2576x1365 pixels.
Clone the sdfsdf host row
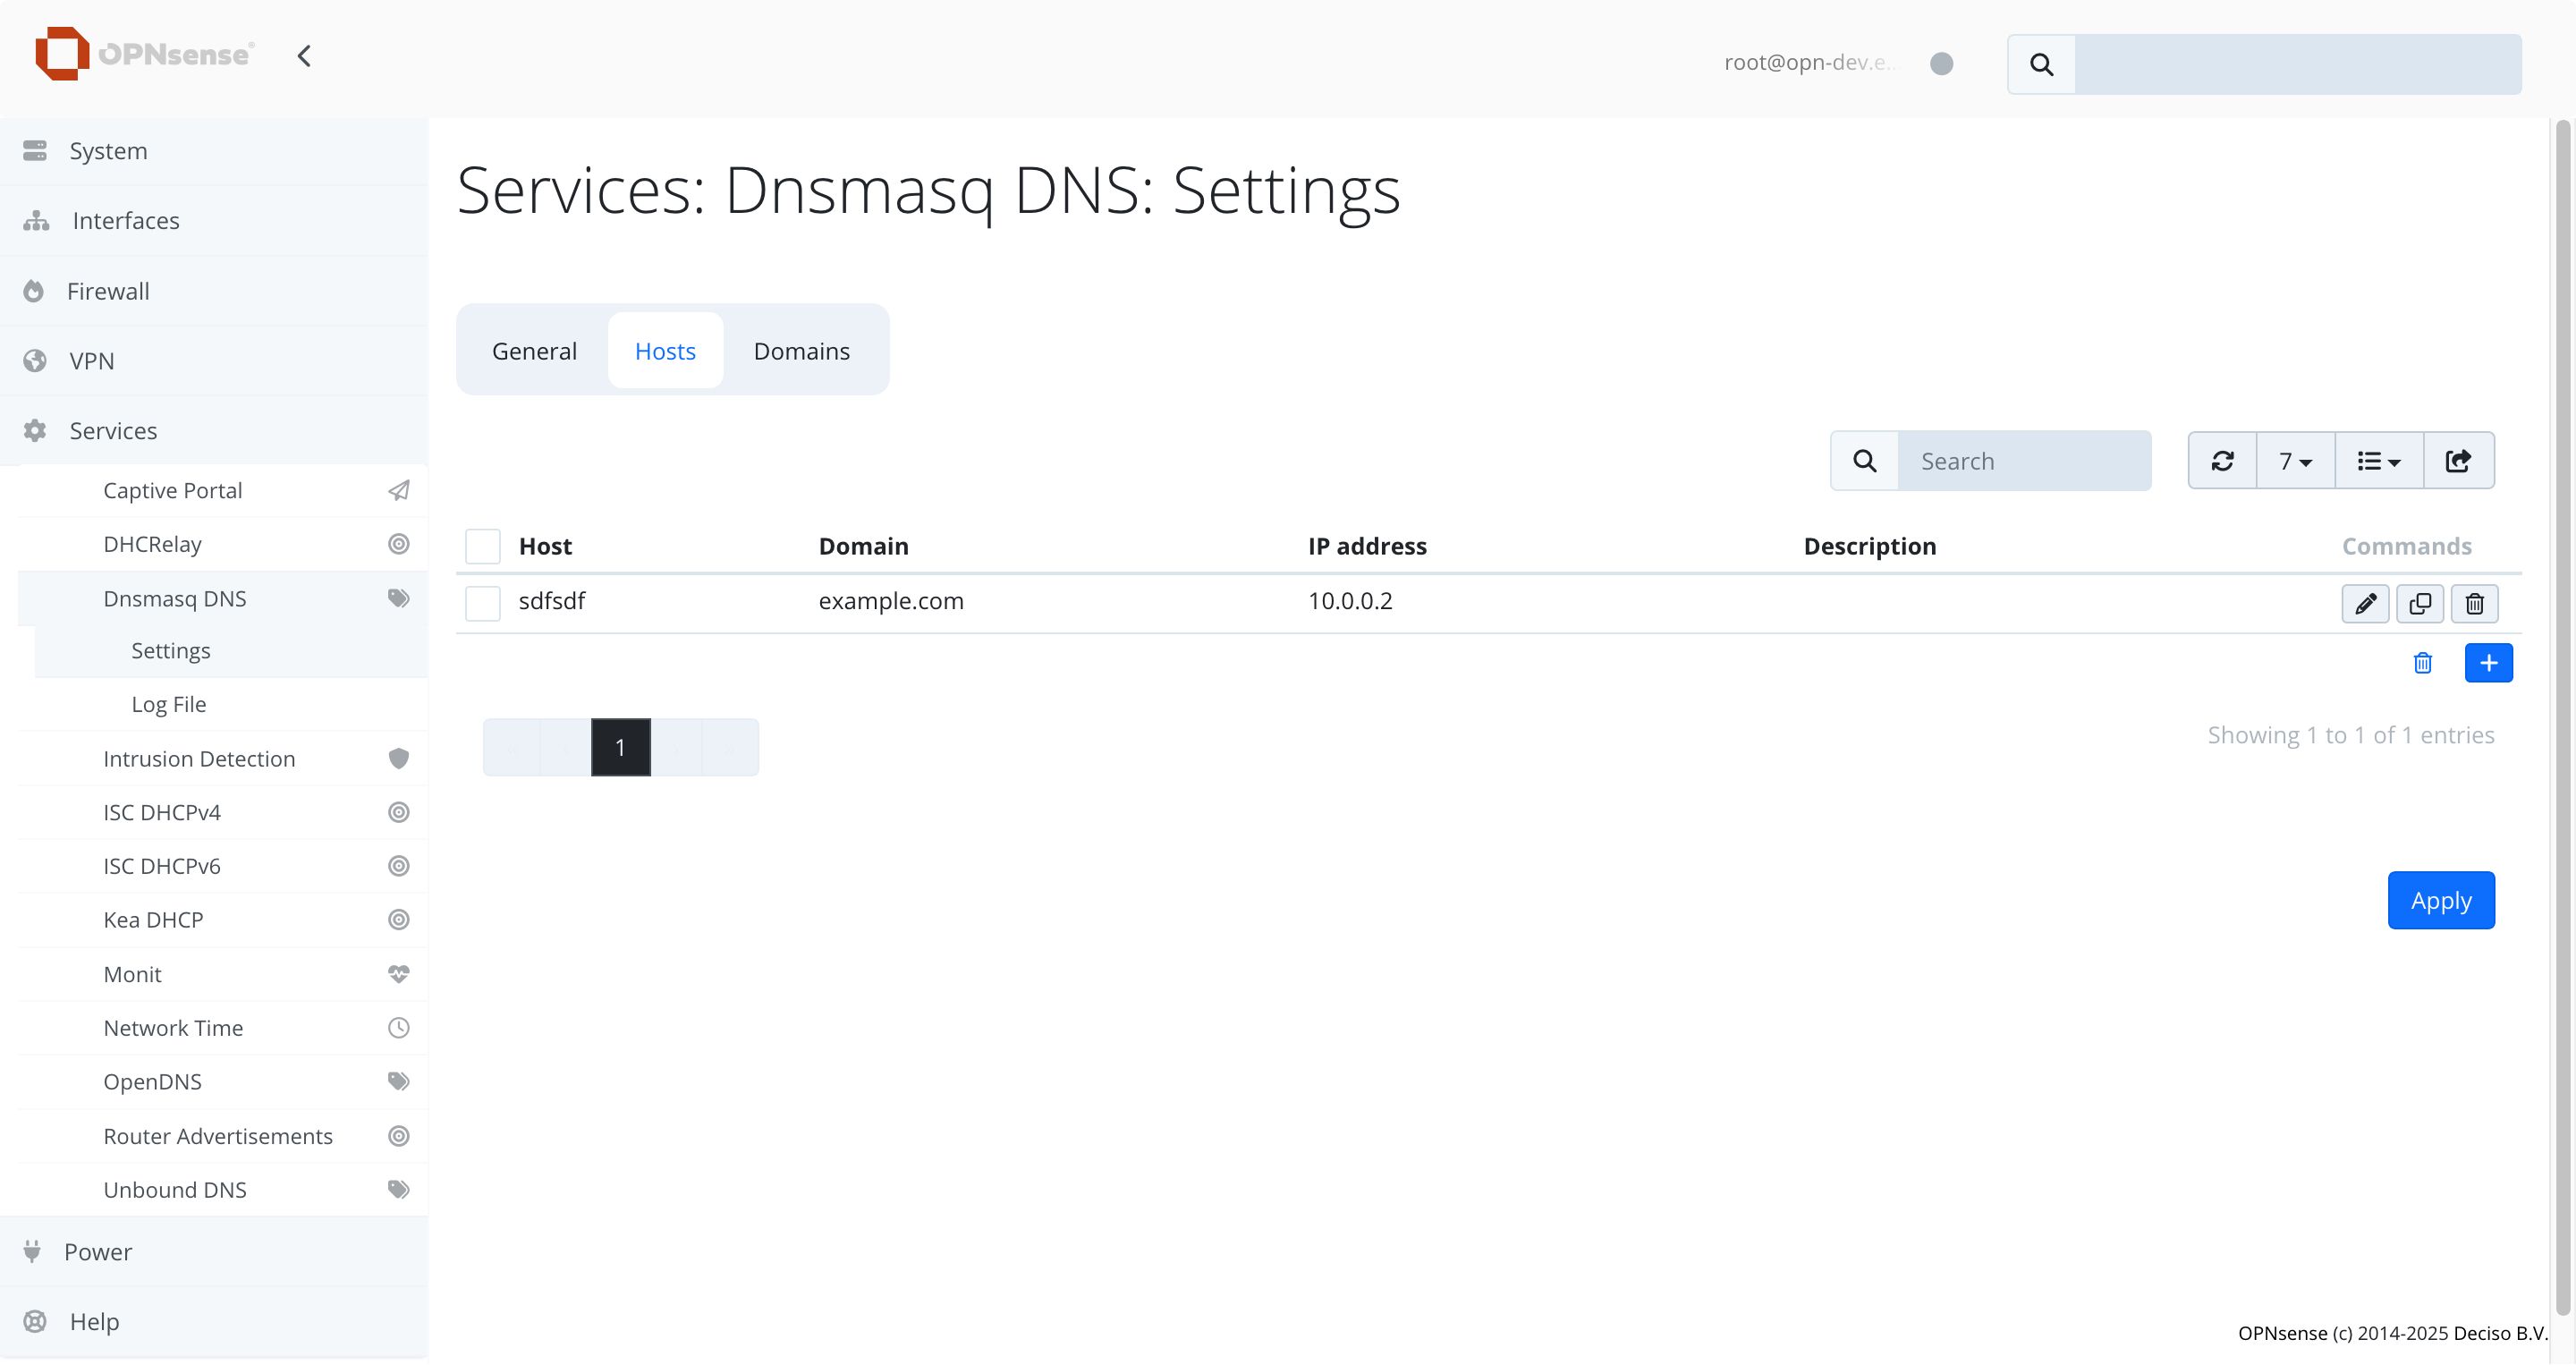tap(2419, 604)
